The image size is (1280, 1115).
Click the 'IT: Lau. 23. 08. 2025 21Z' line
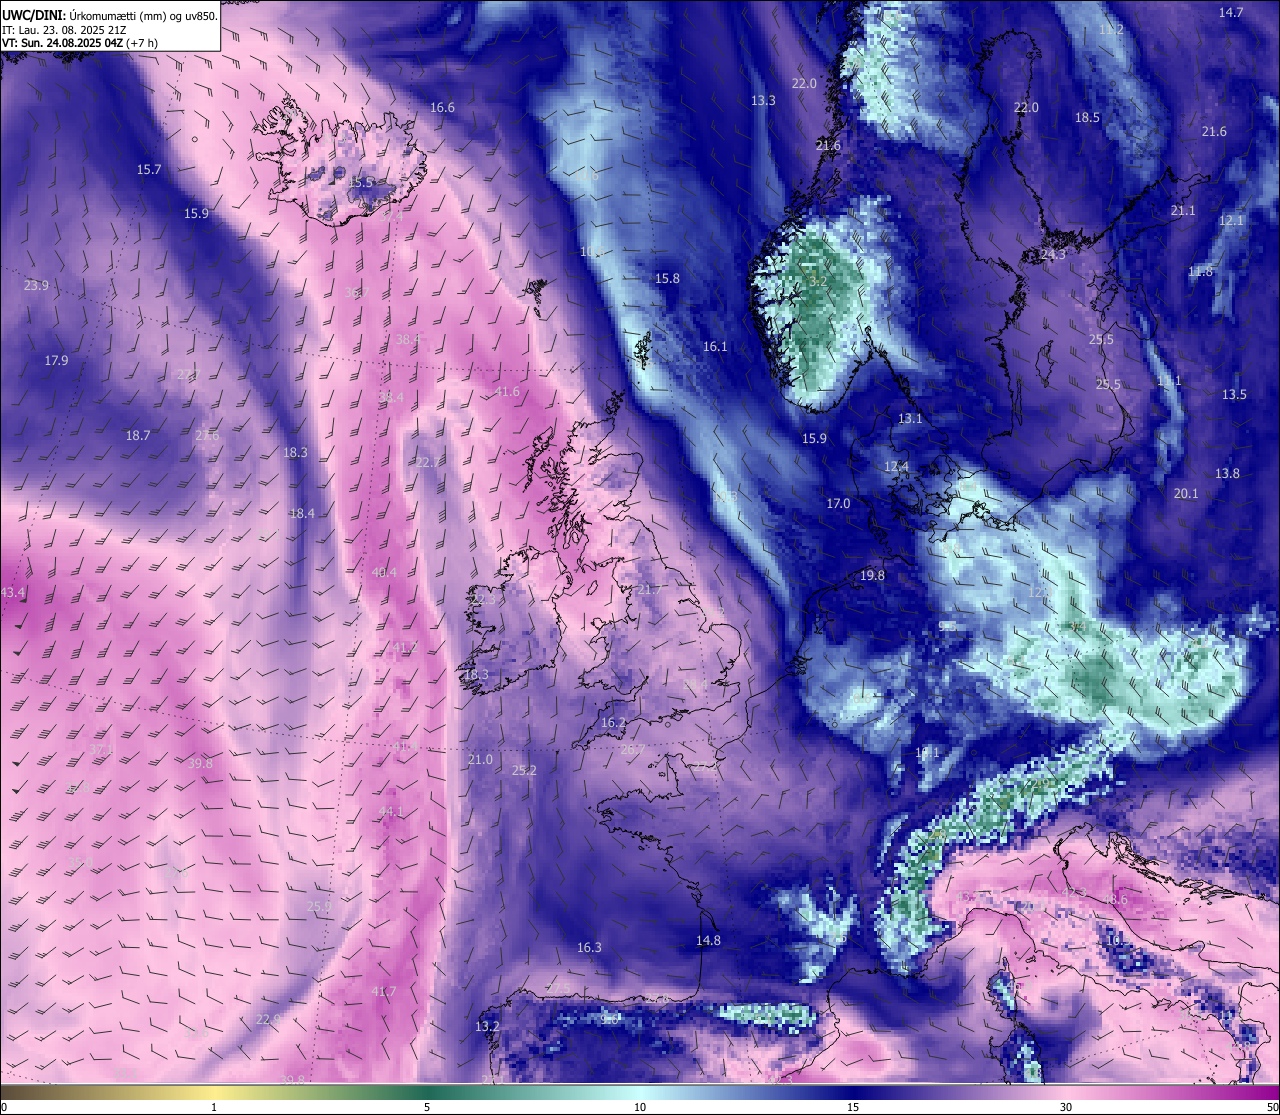click(x=64, y=30)
